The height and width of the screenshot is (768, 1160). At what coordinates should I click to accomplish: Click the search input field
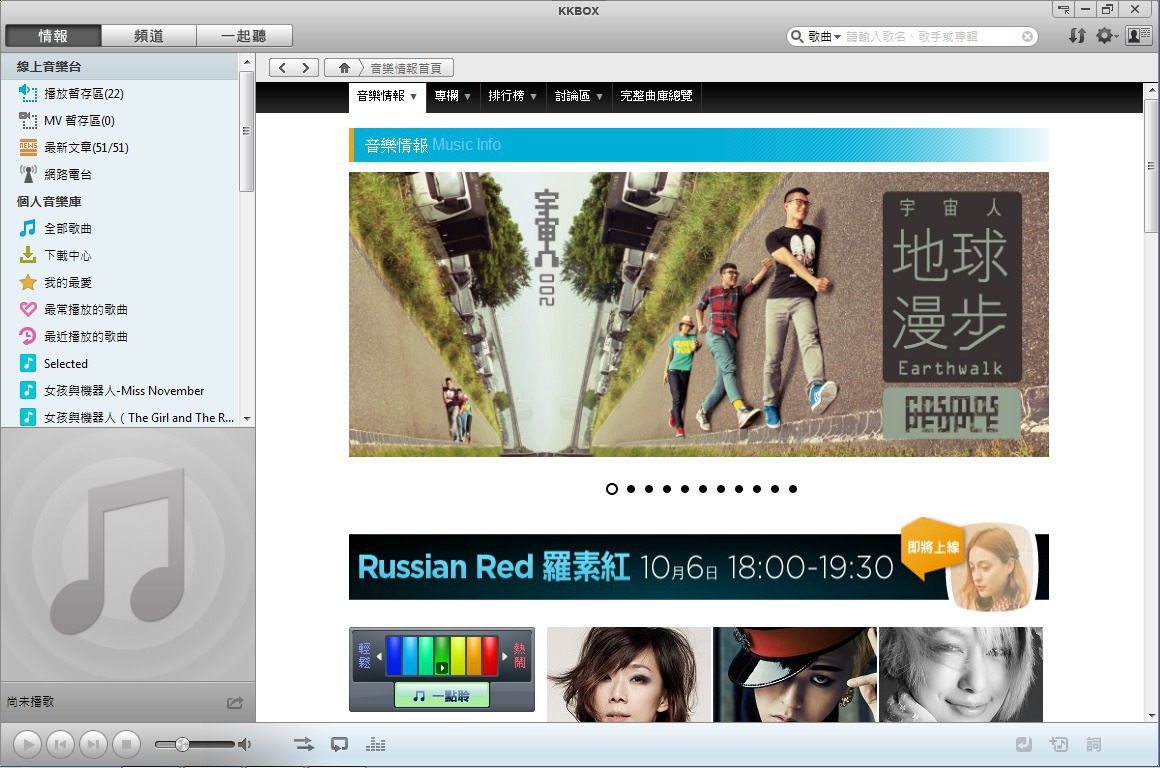coord(932,36)
